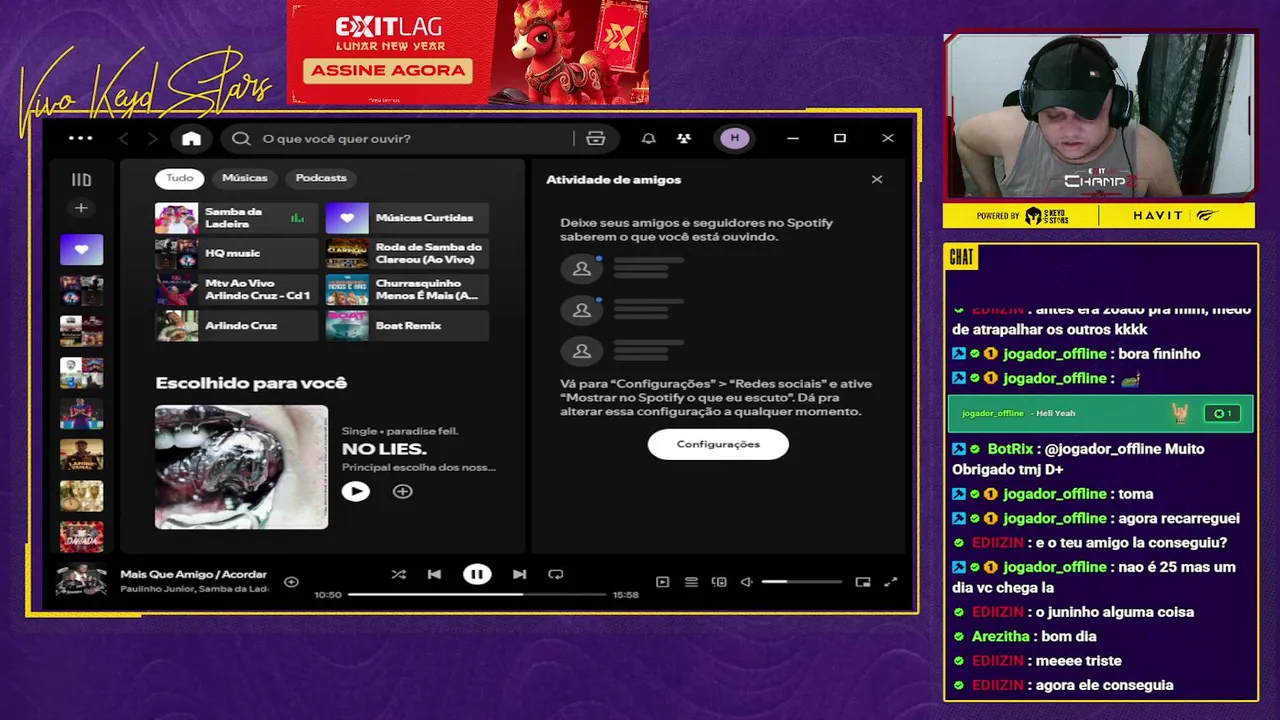Expand Your Library sidebar icon
This screenshot has height=720, width=1280.
tap(81, 180)
